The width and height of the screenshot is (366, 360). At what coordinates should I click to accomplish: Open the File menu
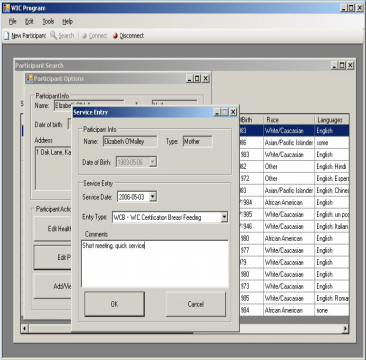coord(13,22)
